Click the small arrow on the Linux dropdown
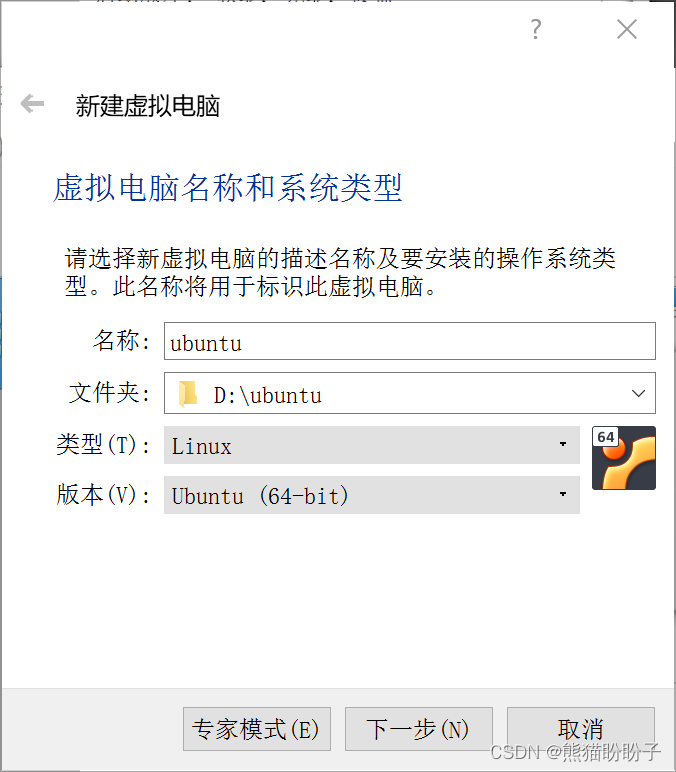Screen dimensions: 676x772 563,444
